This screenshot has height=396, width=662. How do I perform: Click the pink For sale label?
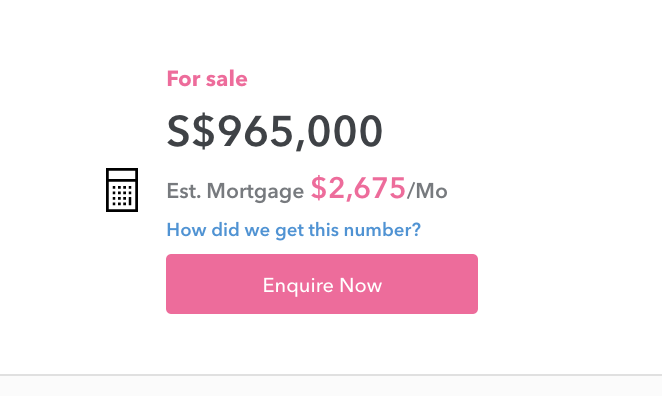(207, 79)
